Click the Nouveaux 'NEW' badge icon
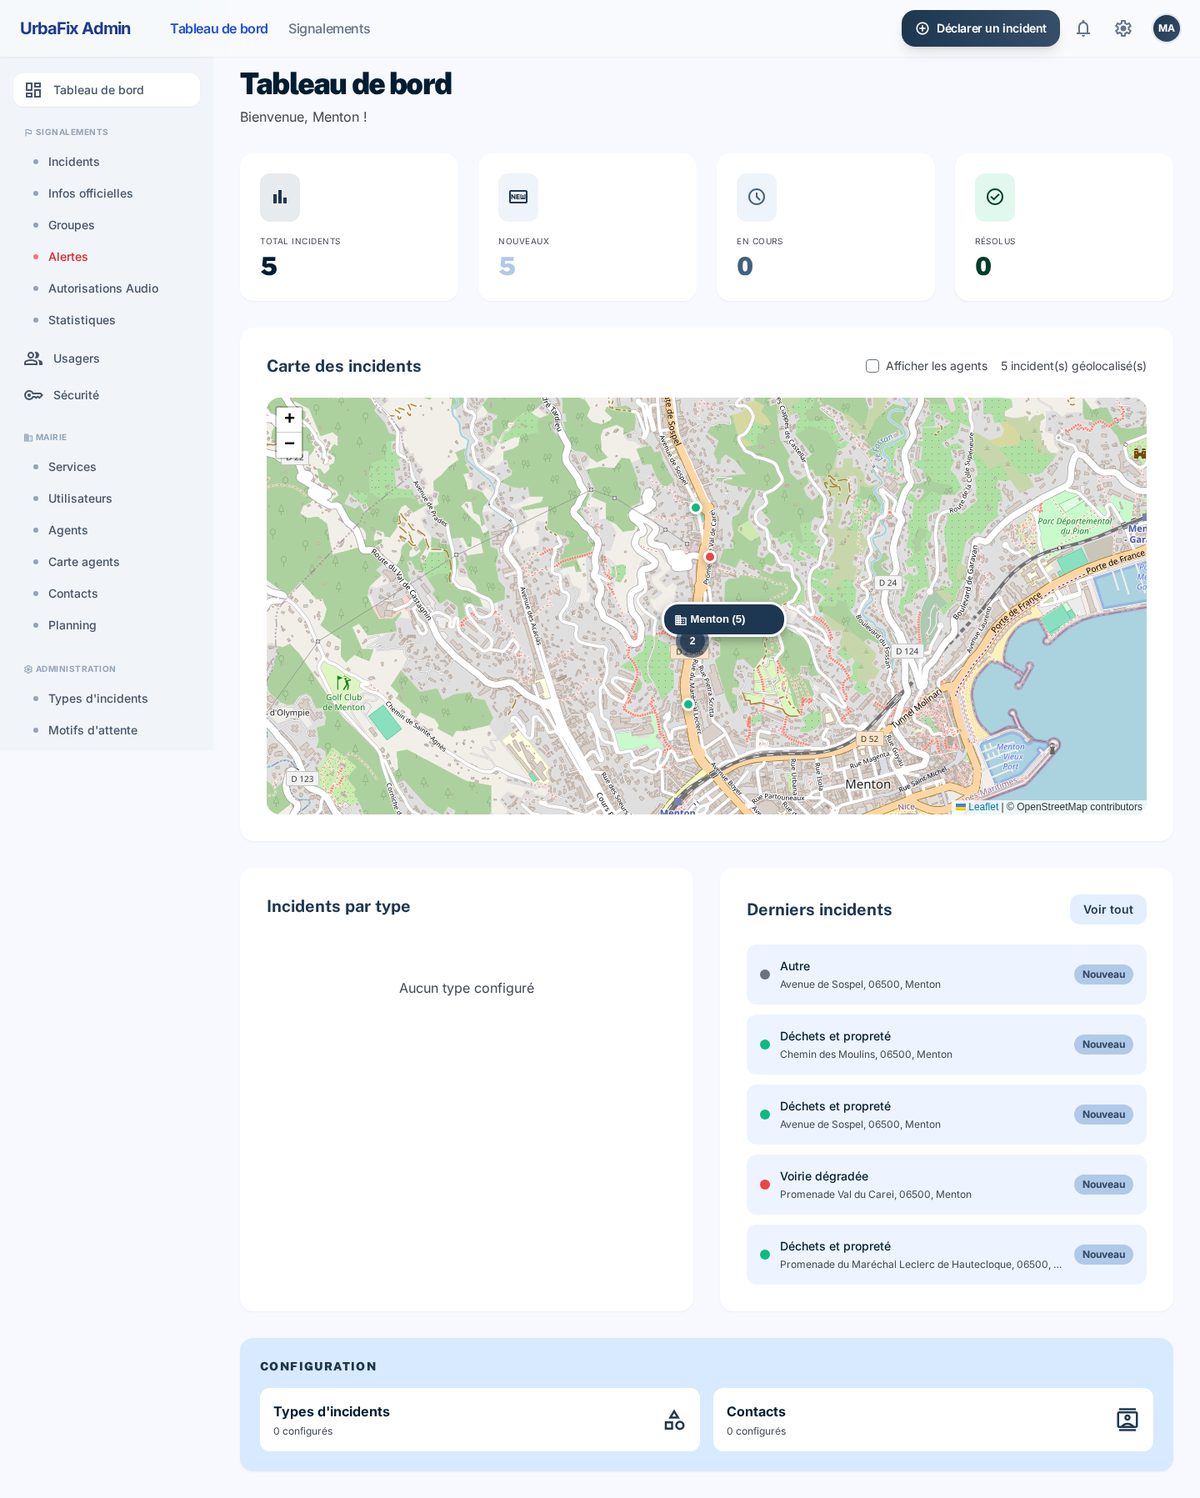The width and height of the screenshot is (1200, 1498). 518,197
